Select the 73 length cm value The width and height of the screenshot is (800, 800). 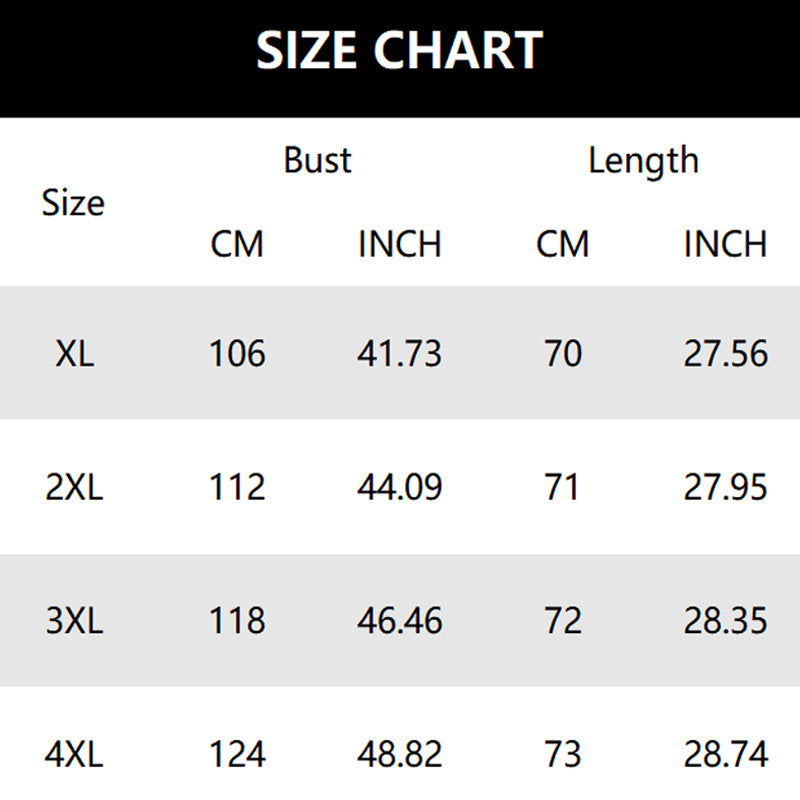(563, 754)
